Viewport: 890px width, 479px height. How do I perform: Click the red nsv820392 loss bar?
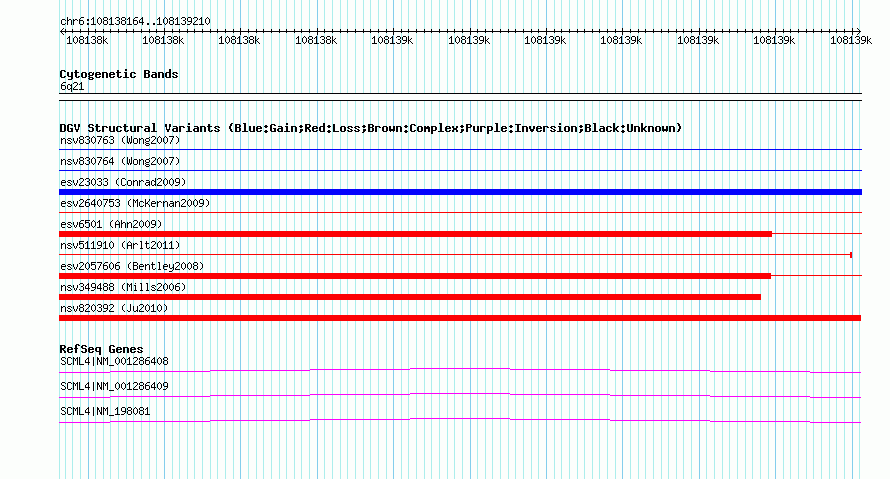tap(460, 318)
